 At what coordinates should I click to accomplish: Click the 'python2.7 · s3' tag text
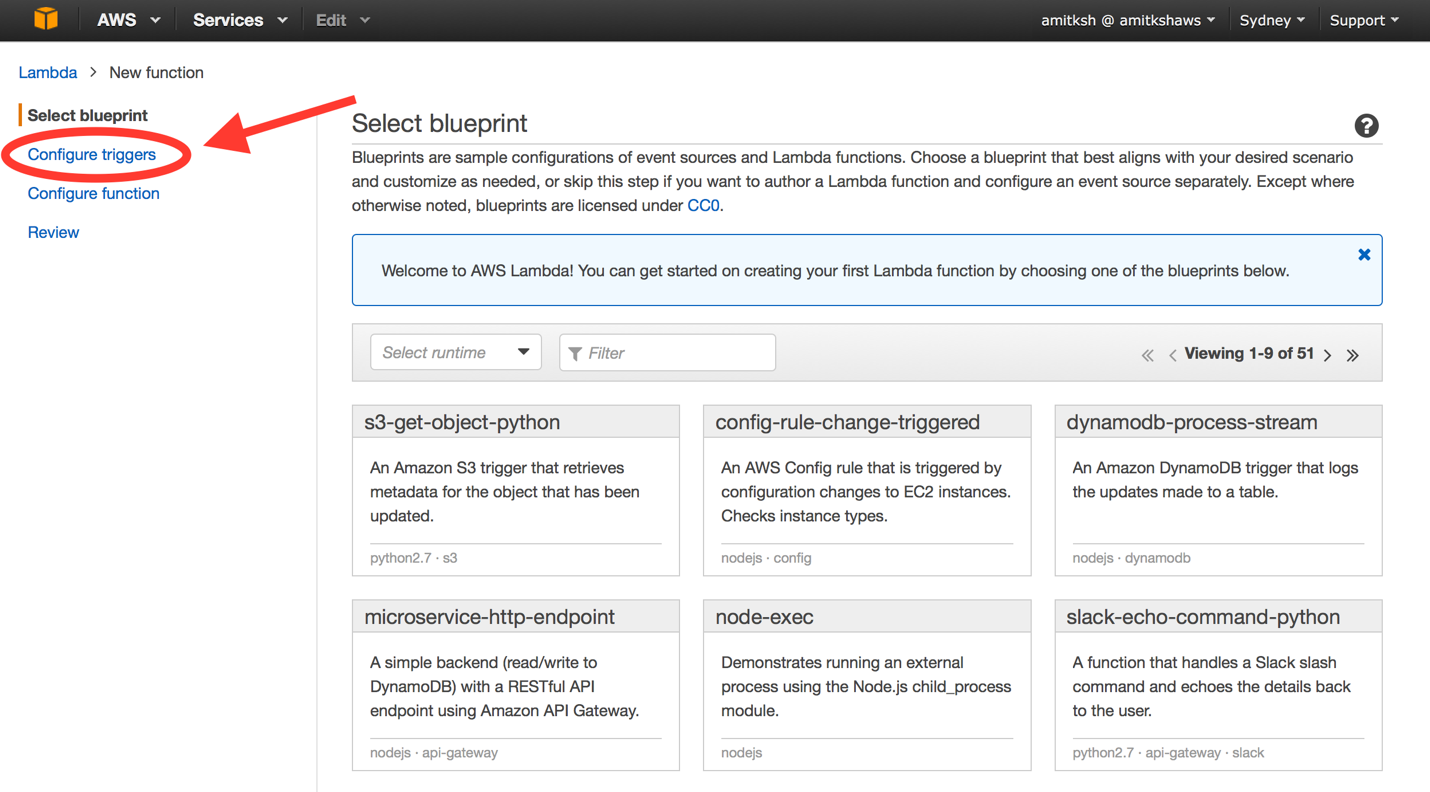(414, 558)
